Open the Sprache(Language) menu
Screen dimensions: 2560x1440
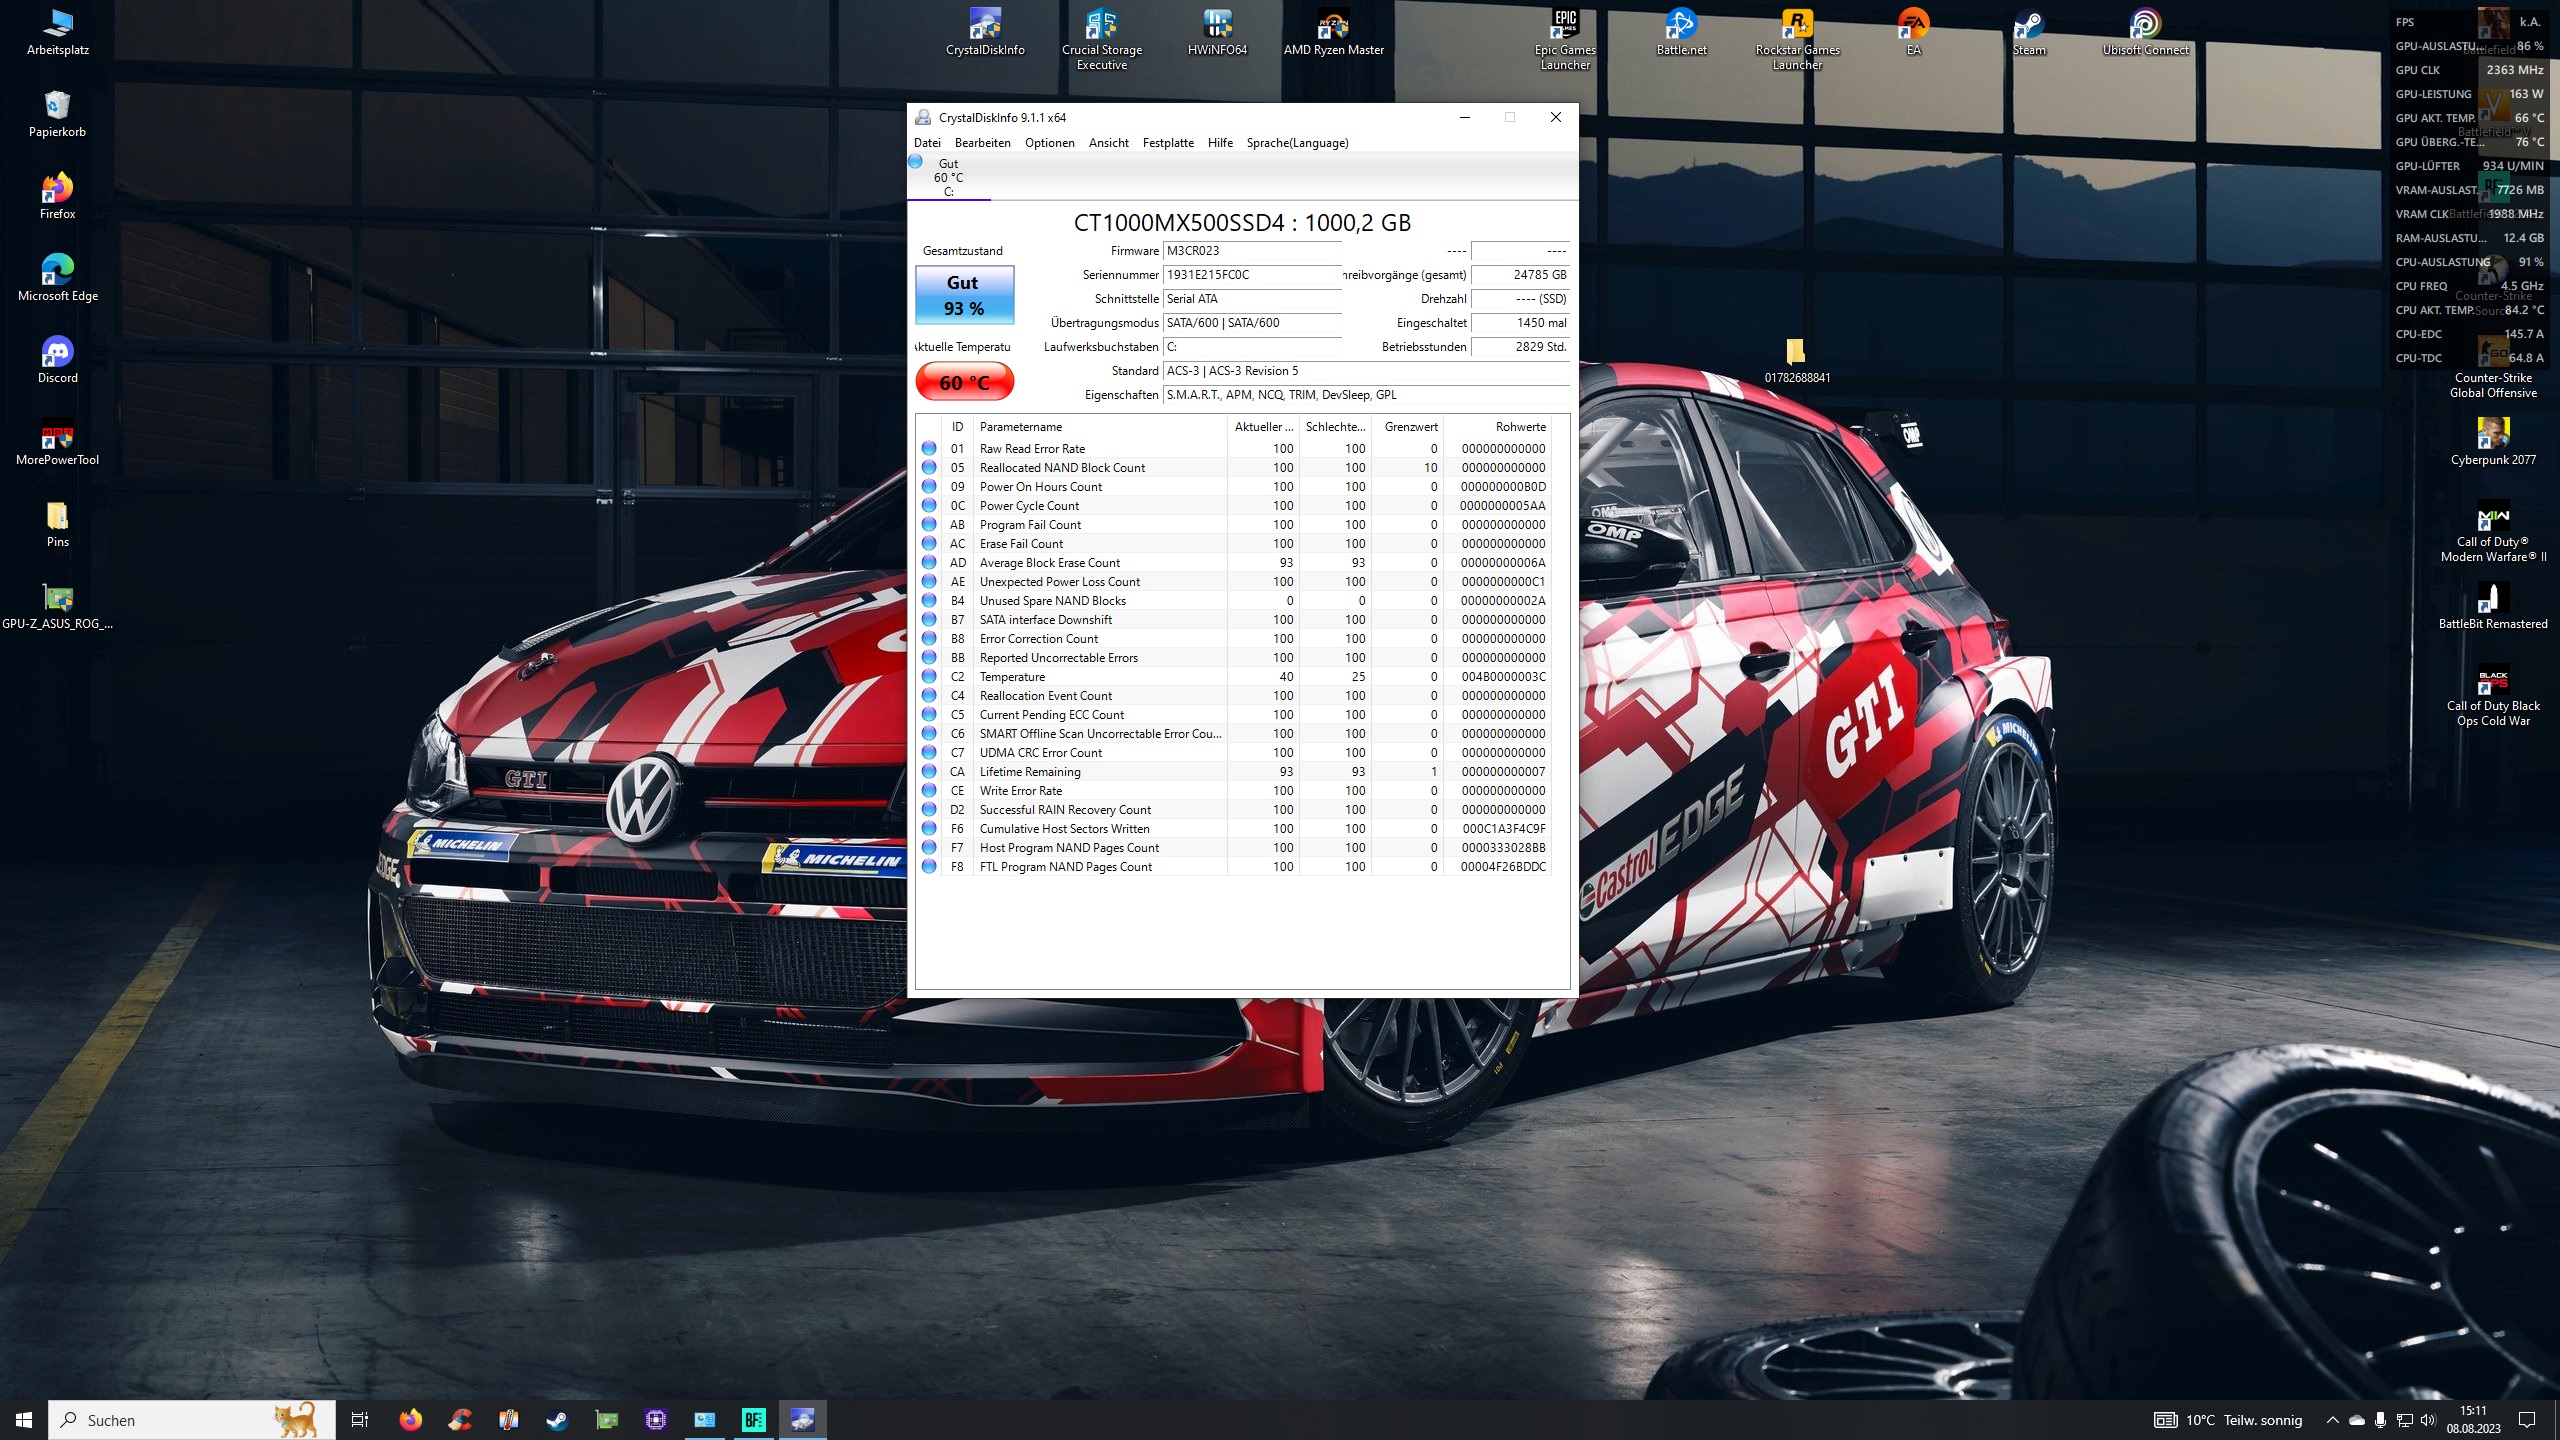point(1296,143)
